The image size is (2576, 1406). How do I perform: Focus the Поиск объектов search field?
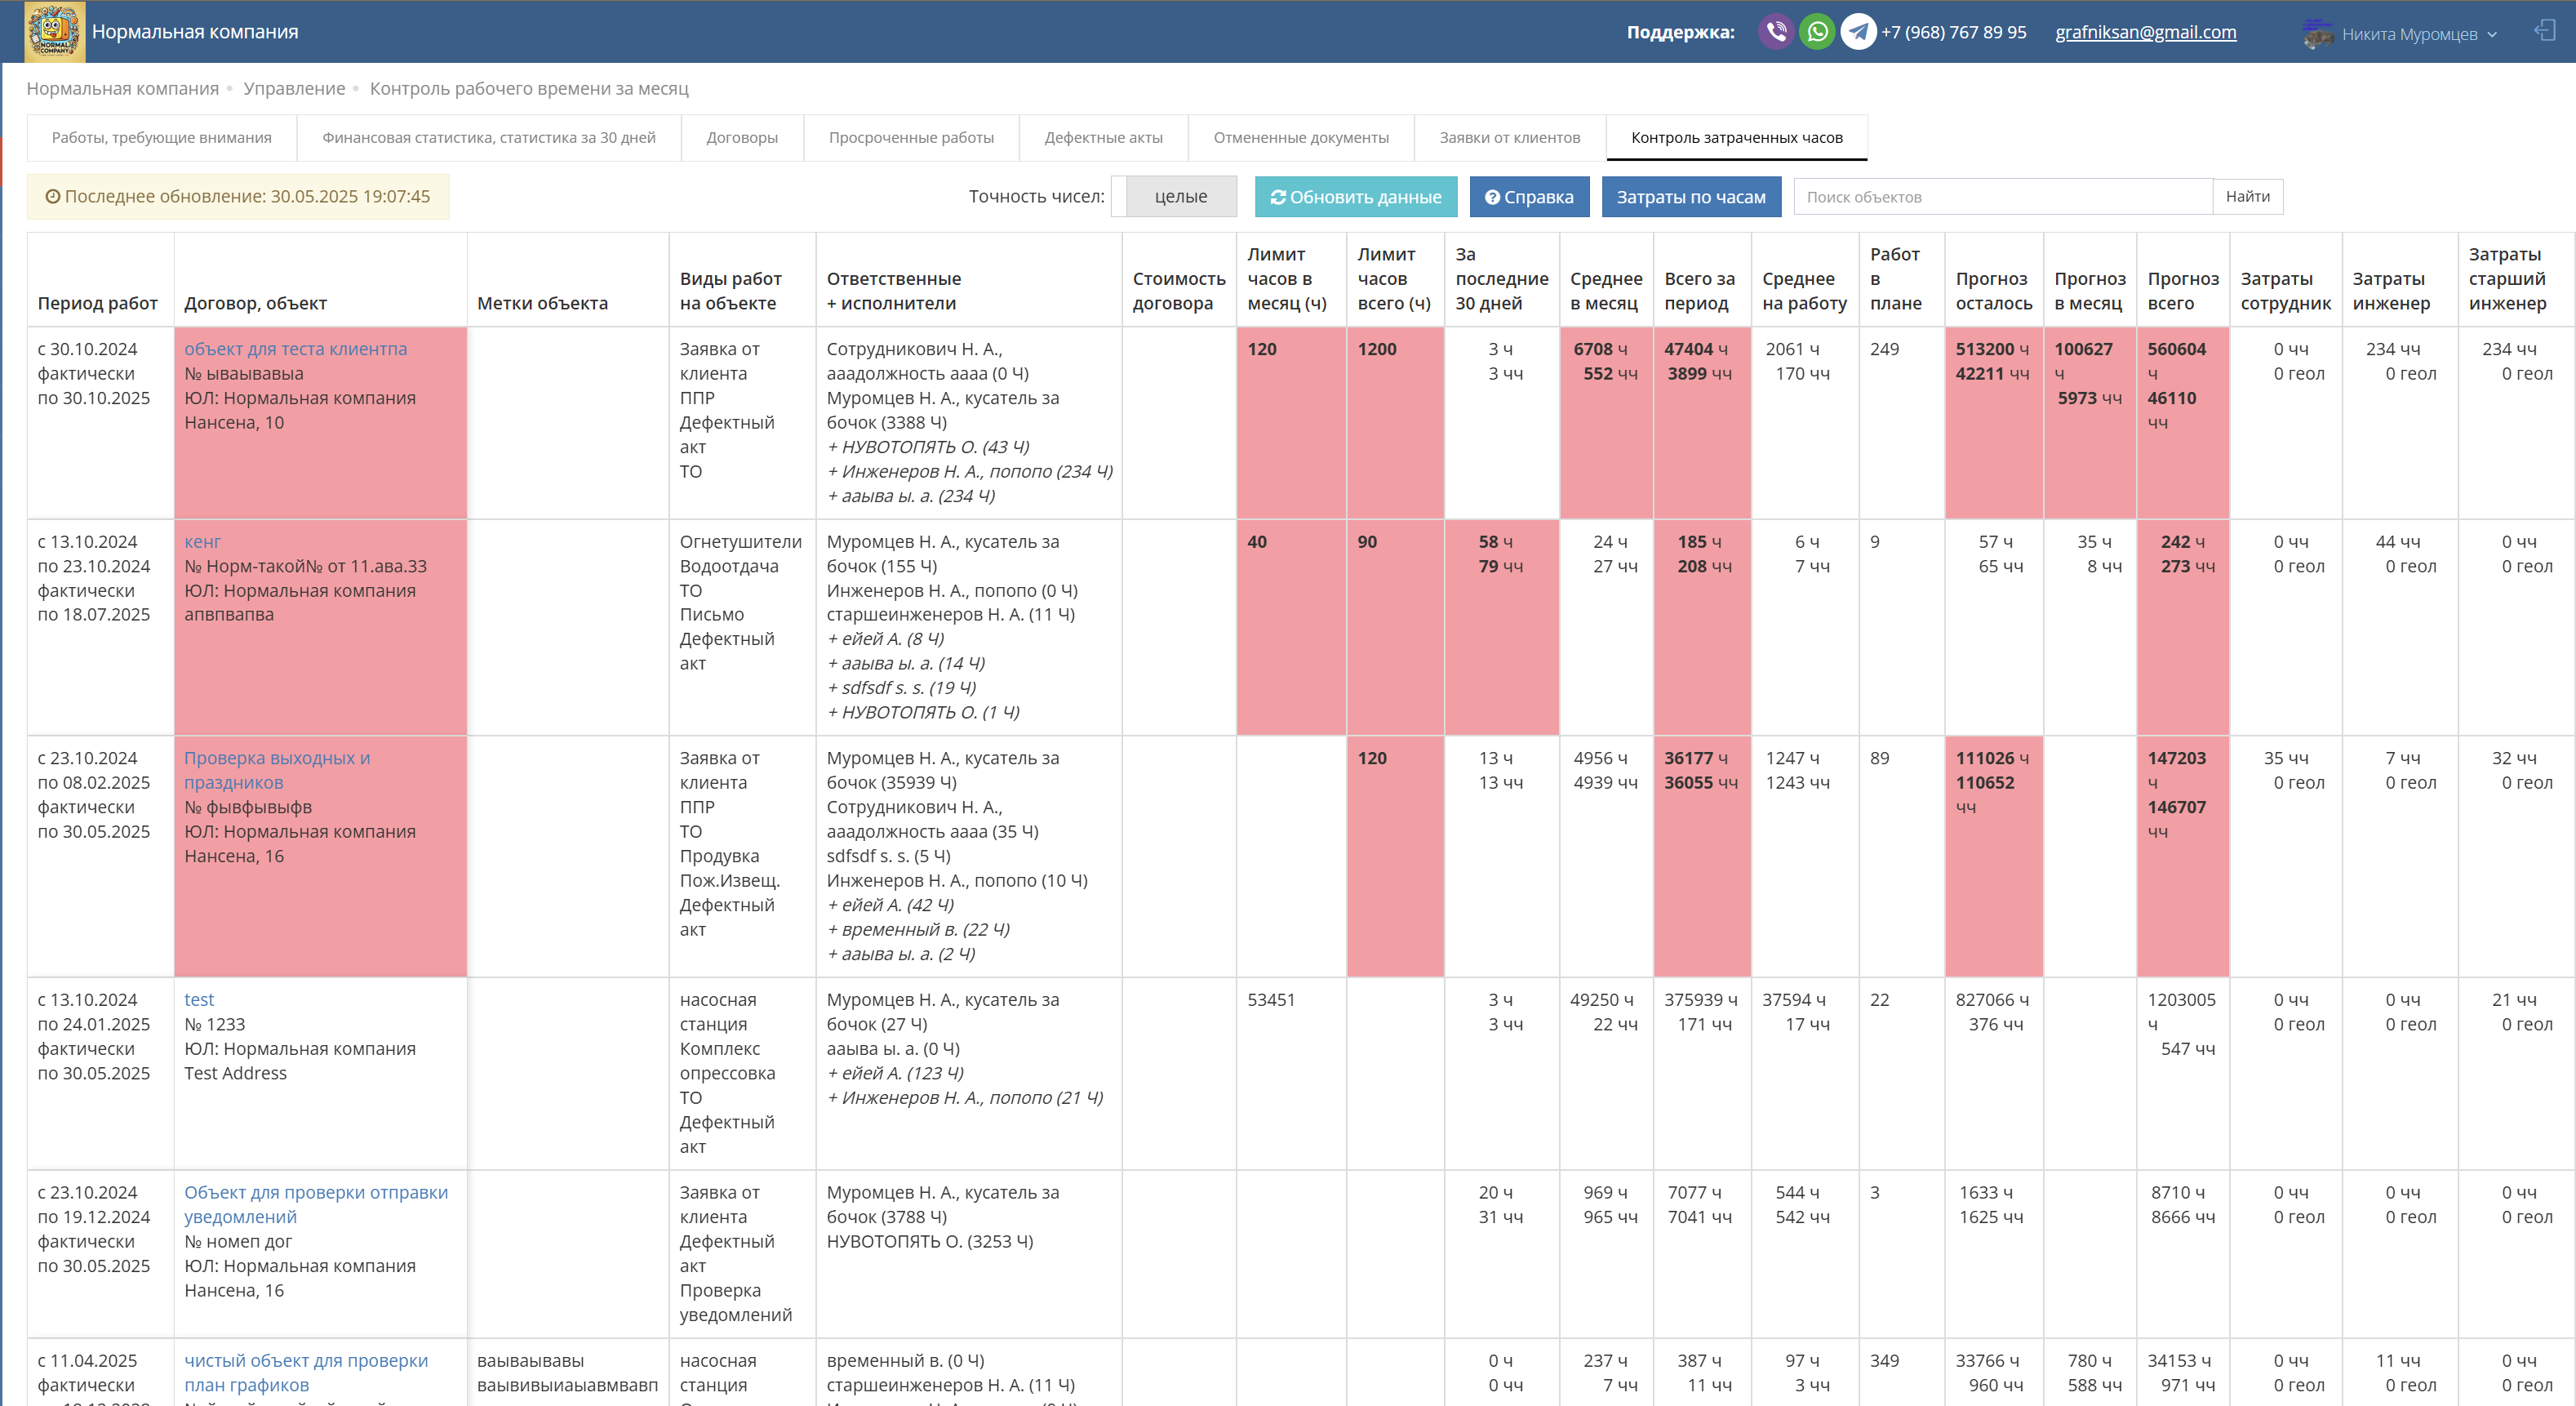2001,197
